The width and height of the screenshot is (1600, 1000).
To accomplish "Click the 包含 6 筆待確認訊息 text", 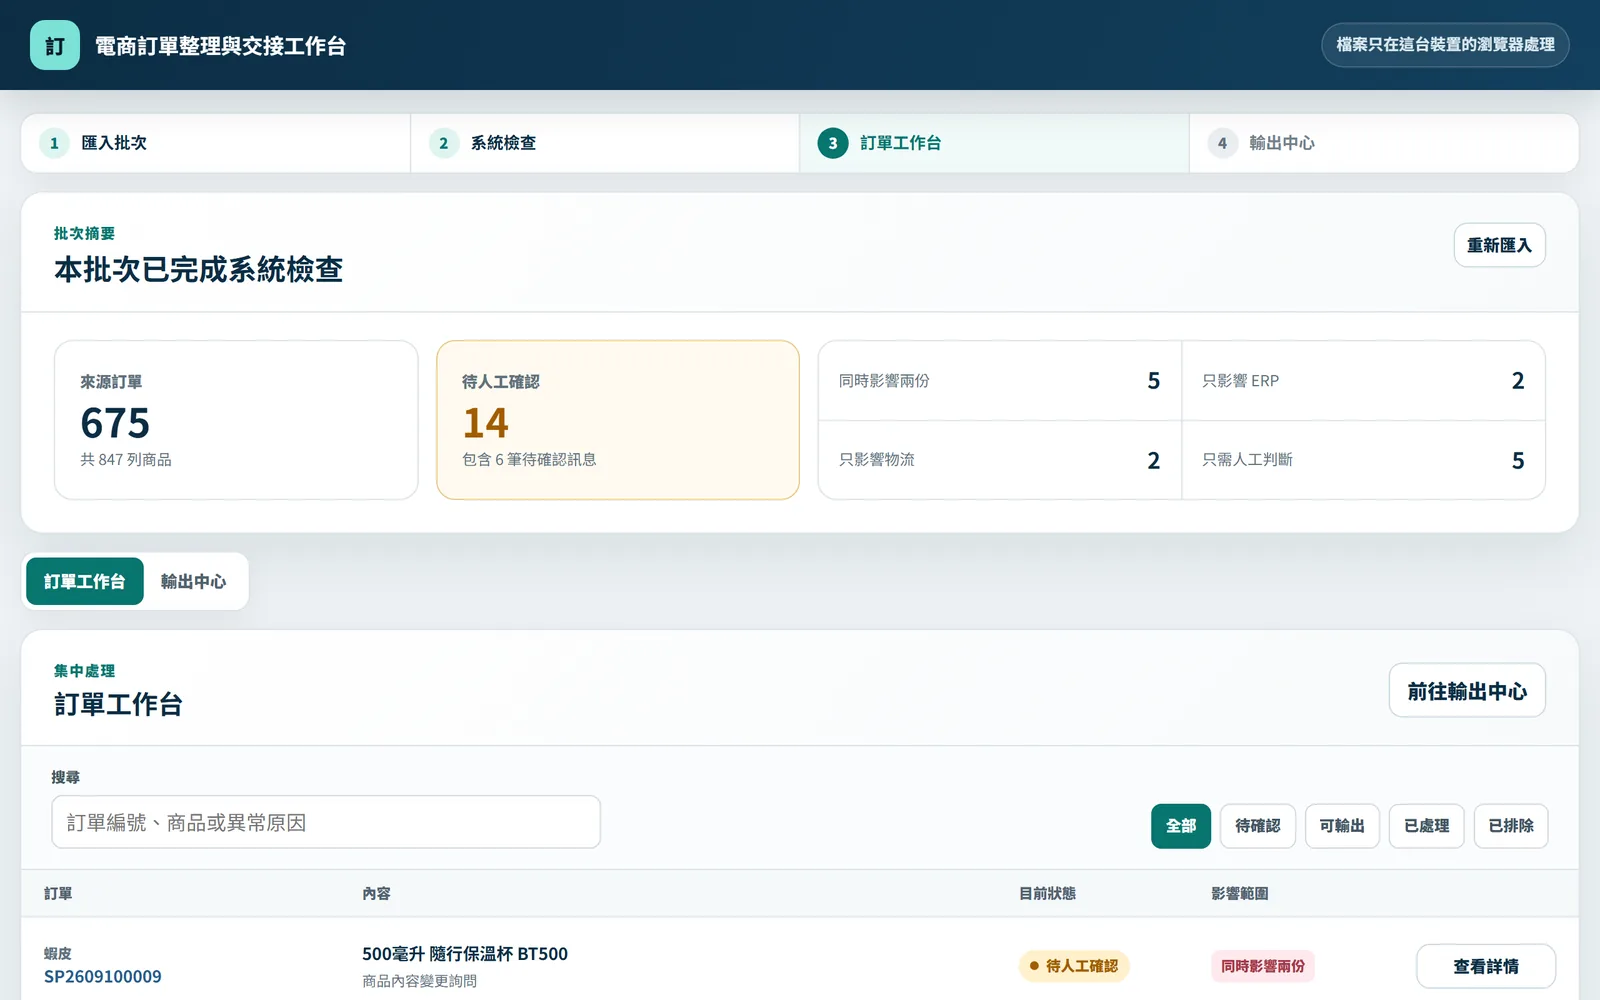I will (x=529, y=460).
